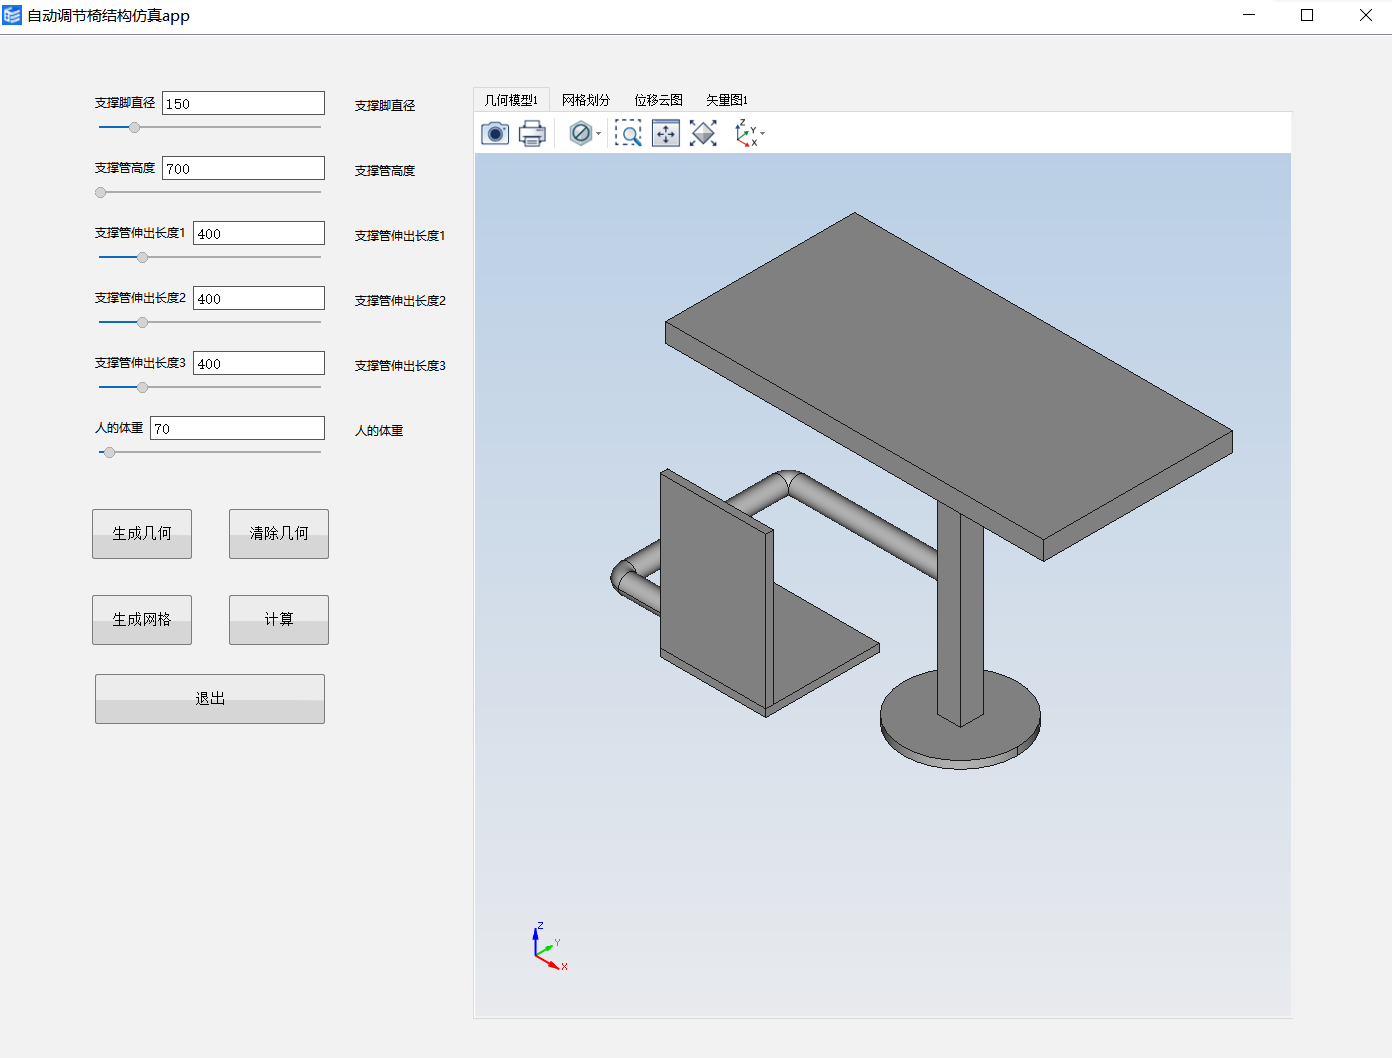Click the 支撑管伸出长度1 slider handle
1392x1058 pixels.
142,257
